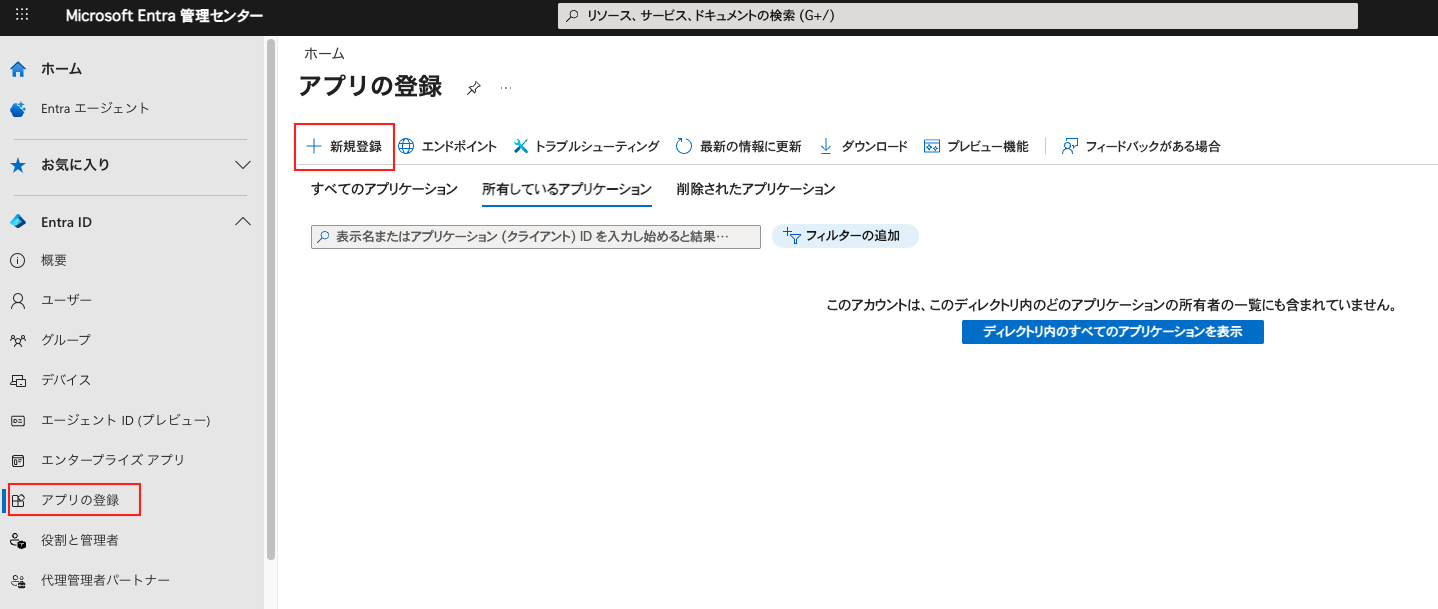Click the エージェント ID (プレビュー) icon
Screen dimensions: 1438x609
point(18,421)
